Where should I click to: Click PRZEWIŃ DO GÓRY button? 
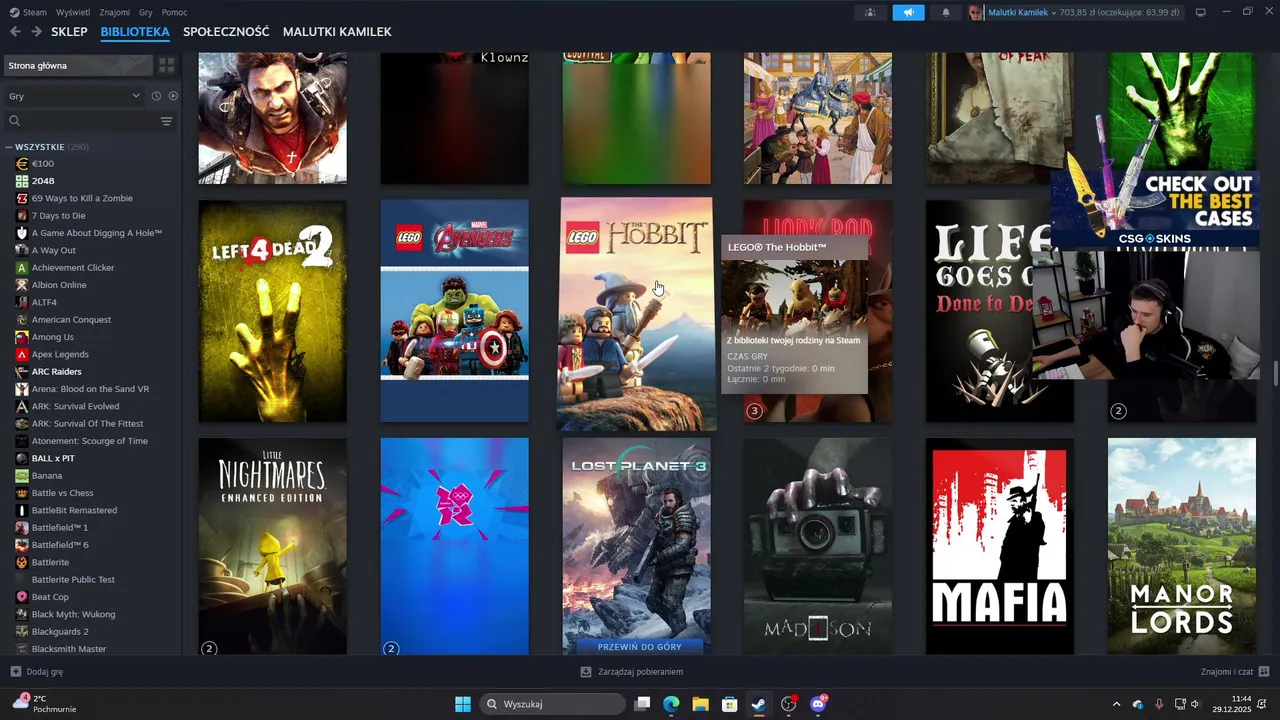(639, 647)
